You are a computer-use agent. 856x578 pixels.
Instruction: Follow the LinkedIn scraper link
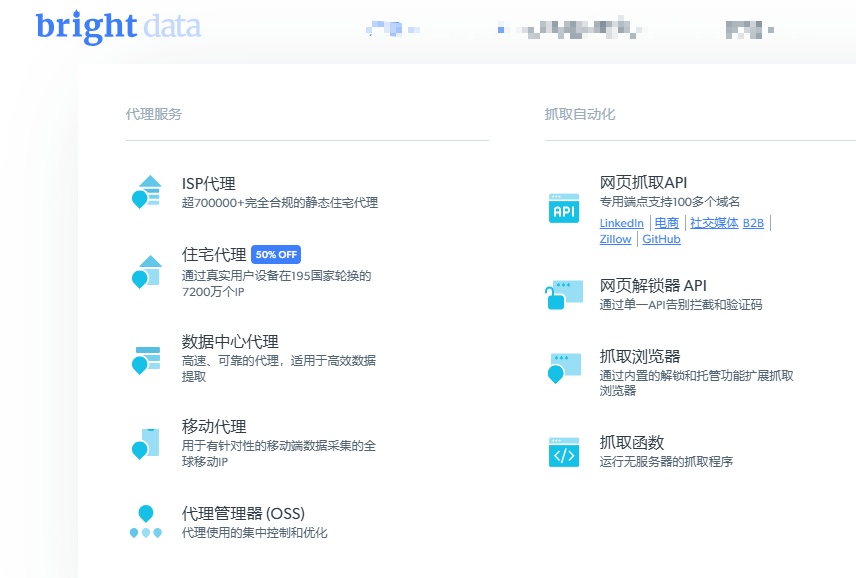(621, 223)
